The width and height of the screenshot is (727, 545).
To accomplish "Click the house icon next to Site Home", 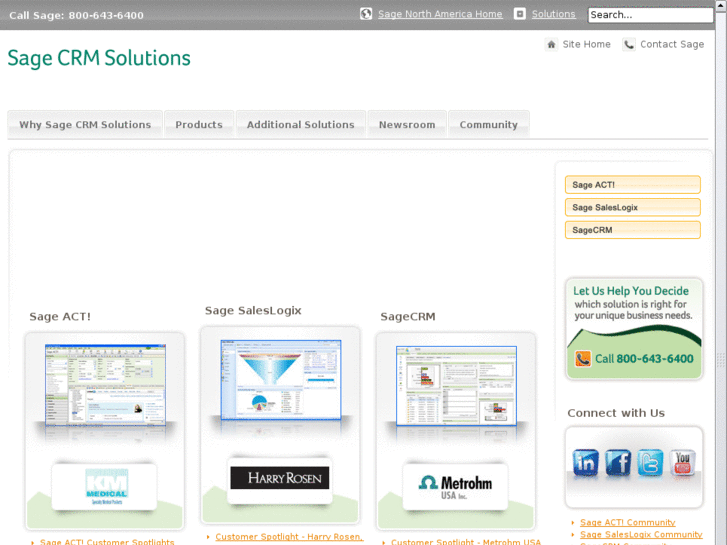I will (x=551, y=45).
